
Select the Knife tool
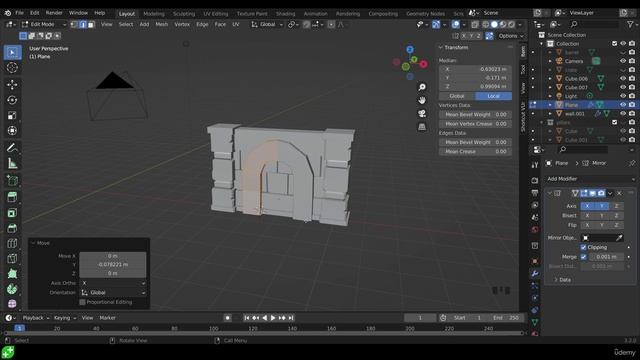pyautogui.click(x=12, y=259)
